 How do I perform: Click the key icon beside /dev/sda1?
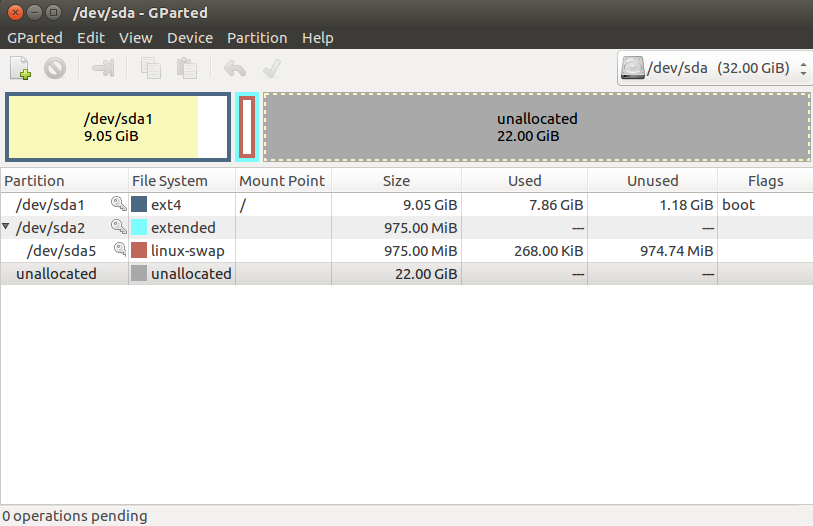119,204
